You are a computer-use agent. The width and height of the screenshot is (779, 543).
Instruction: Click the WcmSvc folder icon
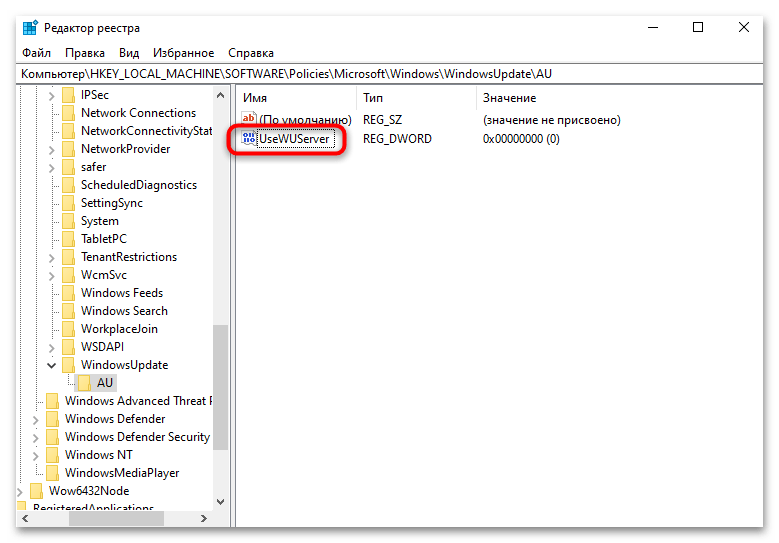pyautogui.click(x=69, y=275)
